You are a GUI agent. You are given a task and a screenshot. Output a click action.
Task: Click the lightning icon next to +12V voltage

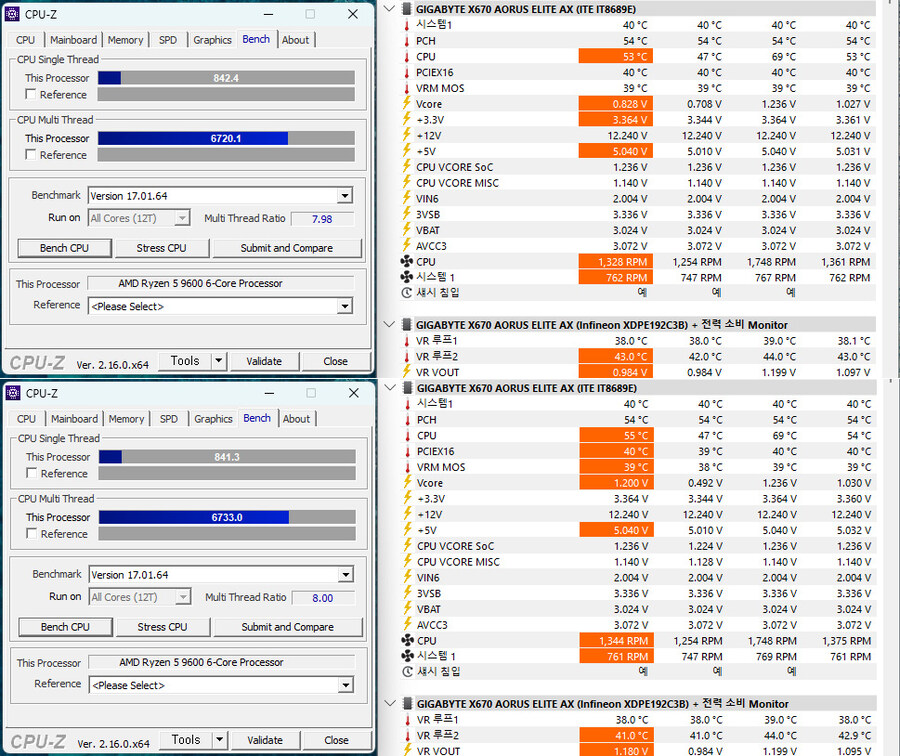point(405,135)
